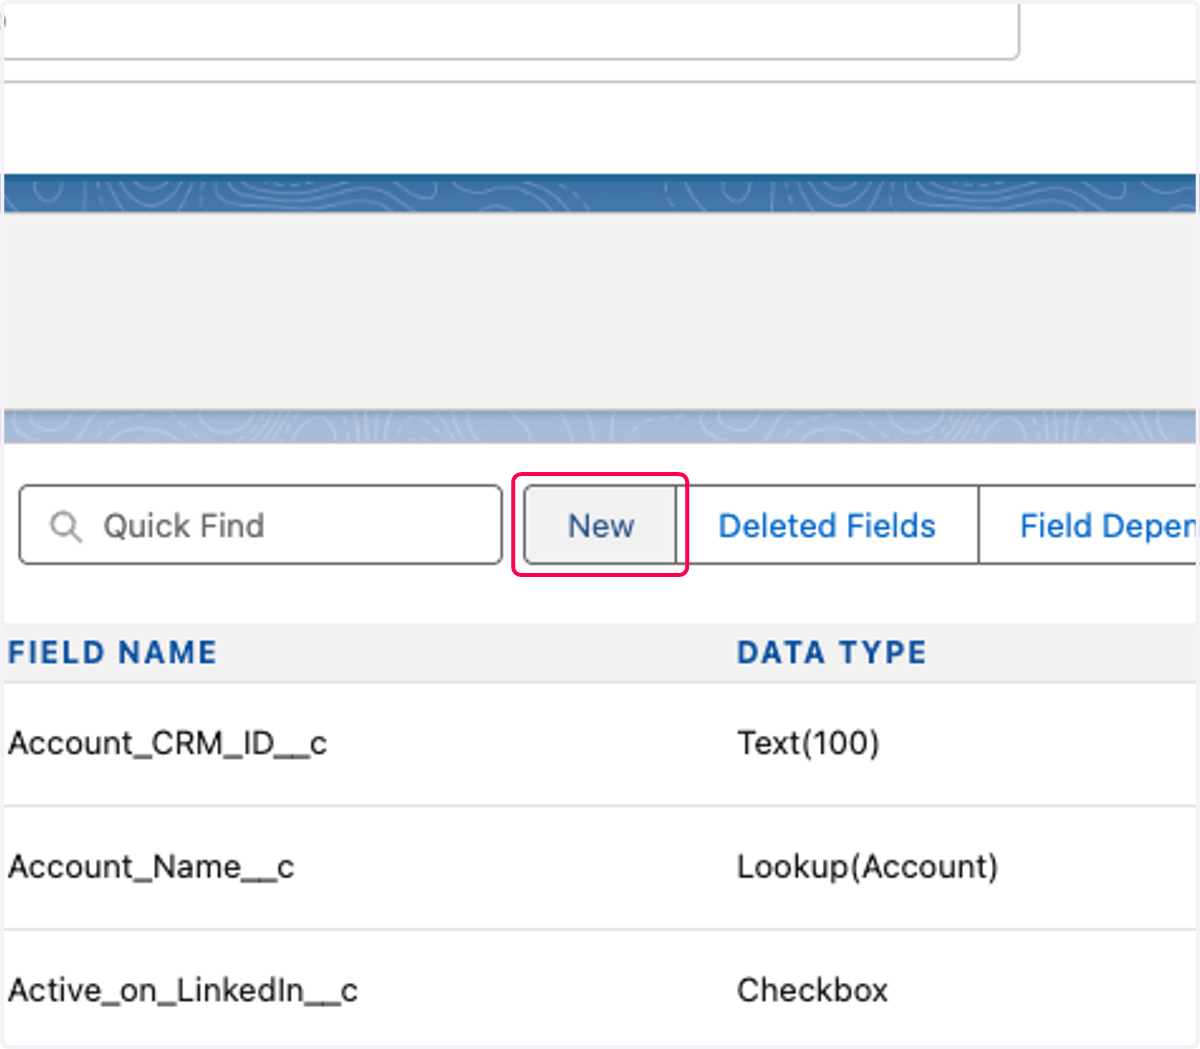The height and width of the screenshot is (1049, 1200).
Task: Focus the Quick Find search box
Action: [x=260, y=525]
